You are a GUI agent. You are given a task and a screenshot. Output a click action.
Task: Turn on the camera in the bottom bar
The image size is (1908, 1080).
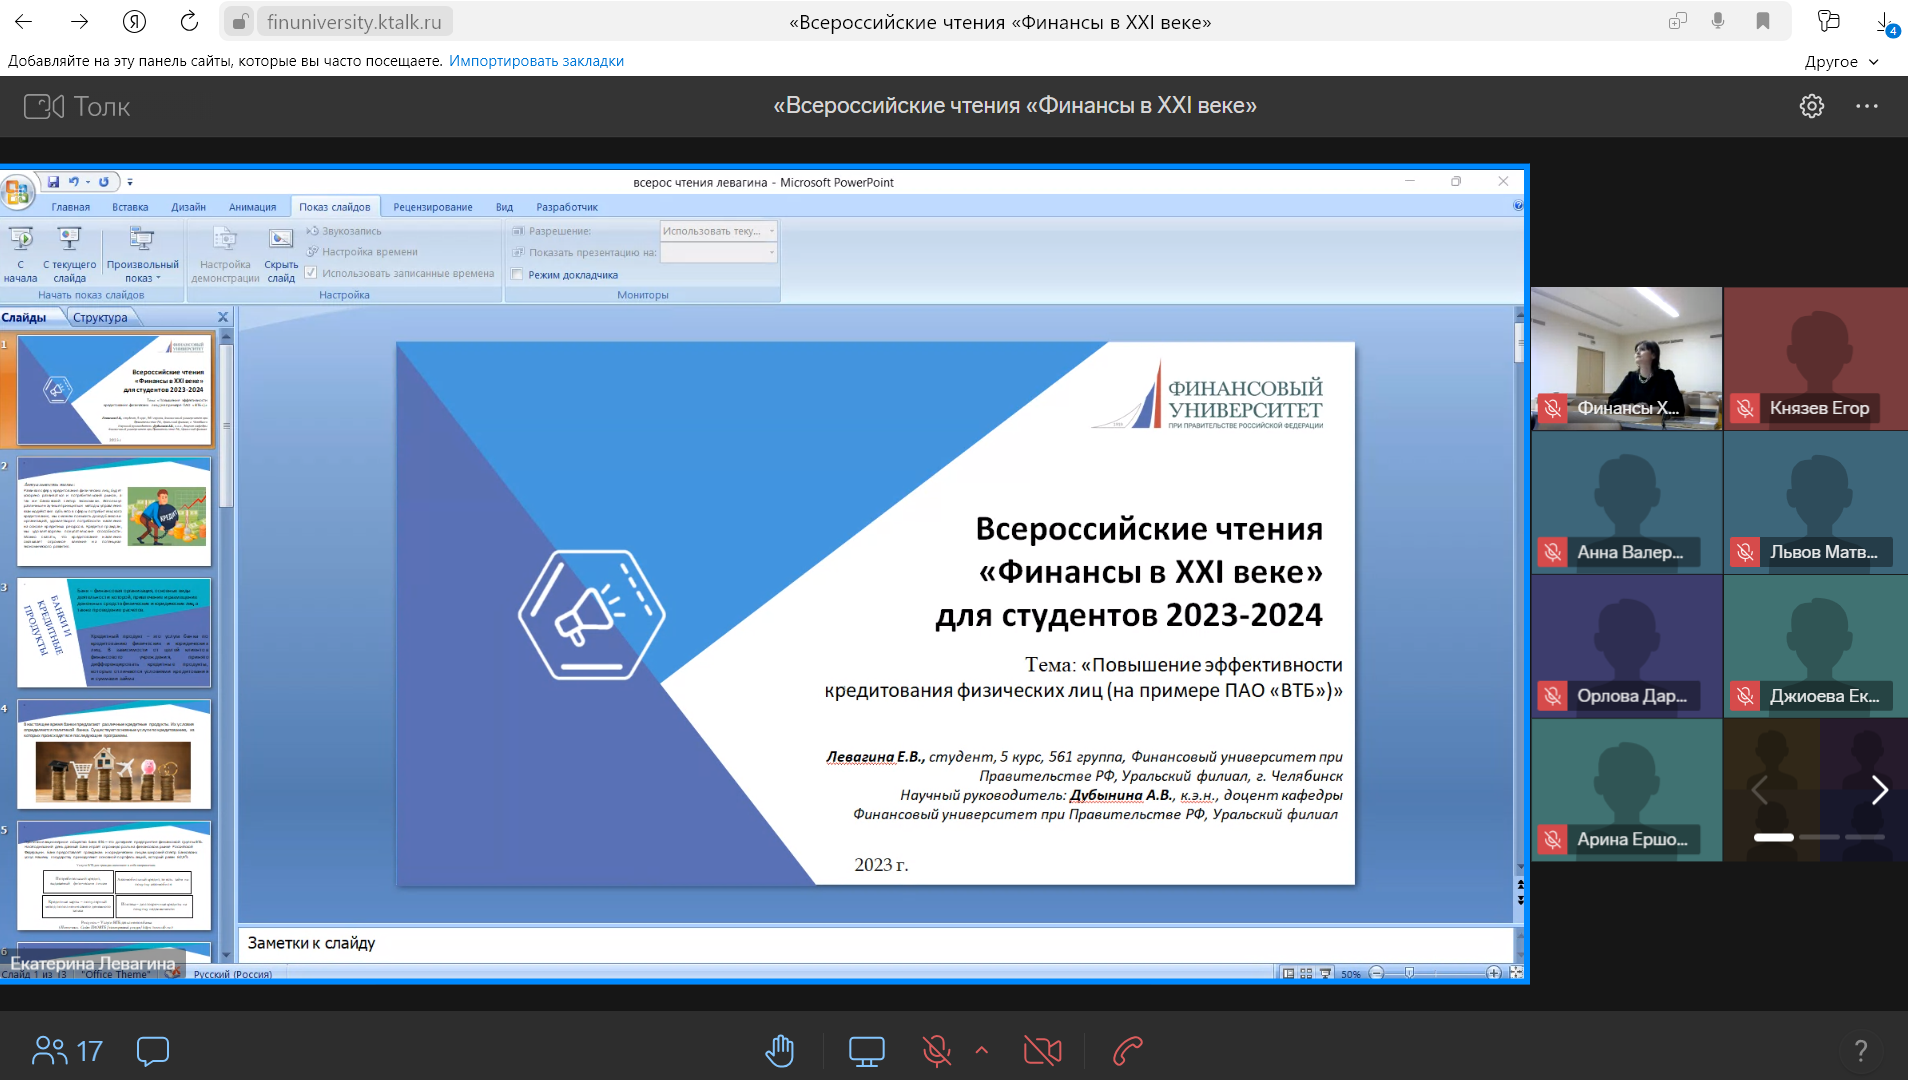click(x=1042, y=1050)
